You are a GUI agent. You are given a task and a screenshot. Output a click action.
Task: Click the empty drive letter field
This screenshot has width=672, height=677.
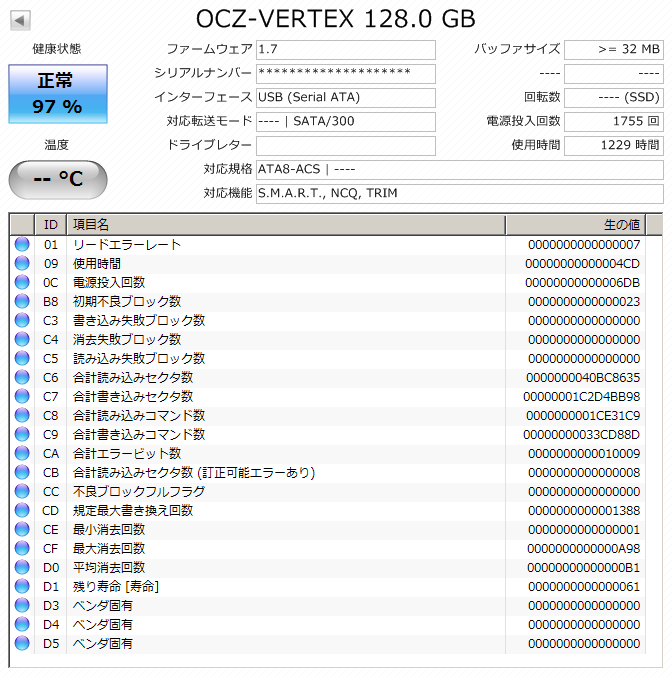[346, 146]
